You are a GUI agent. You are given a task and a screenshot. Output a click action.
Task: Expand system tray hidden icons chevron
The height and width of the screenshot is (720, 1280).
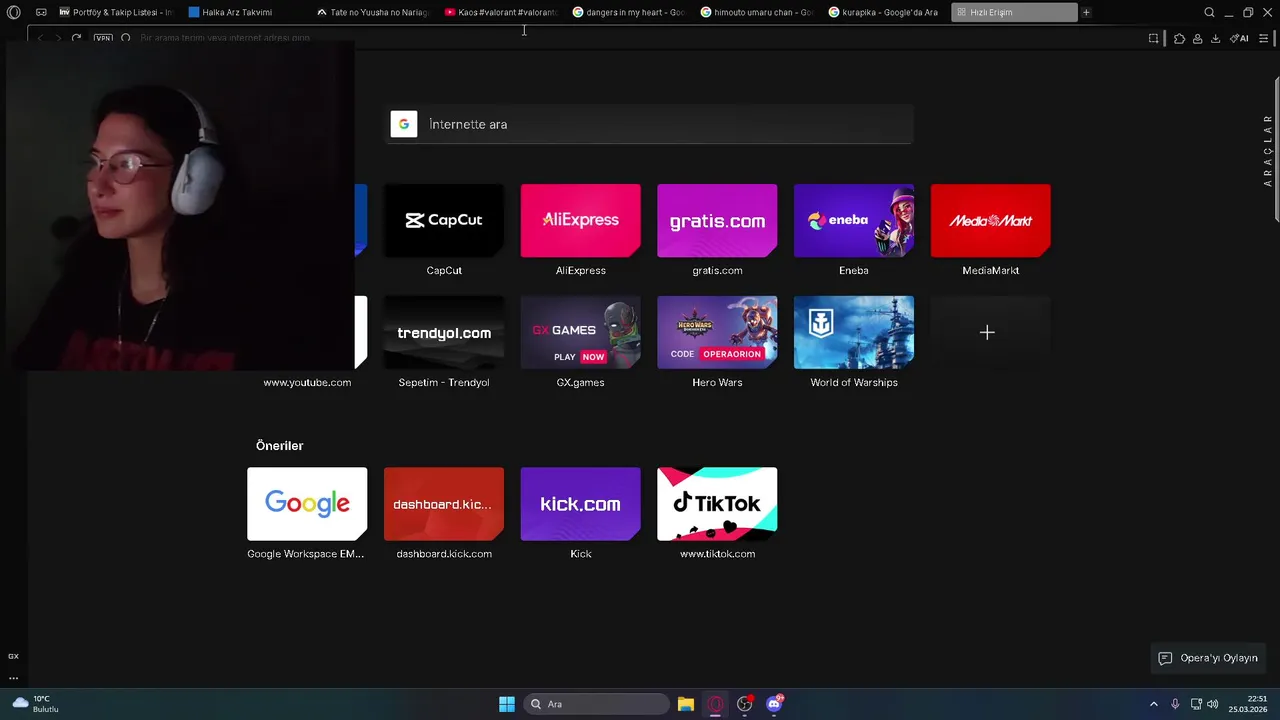tap(1153, 704)
